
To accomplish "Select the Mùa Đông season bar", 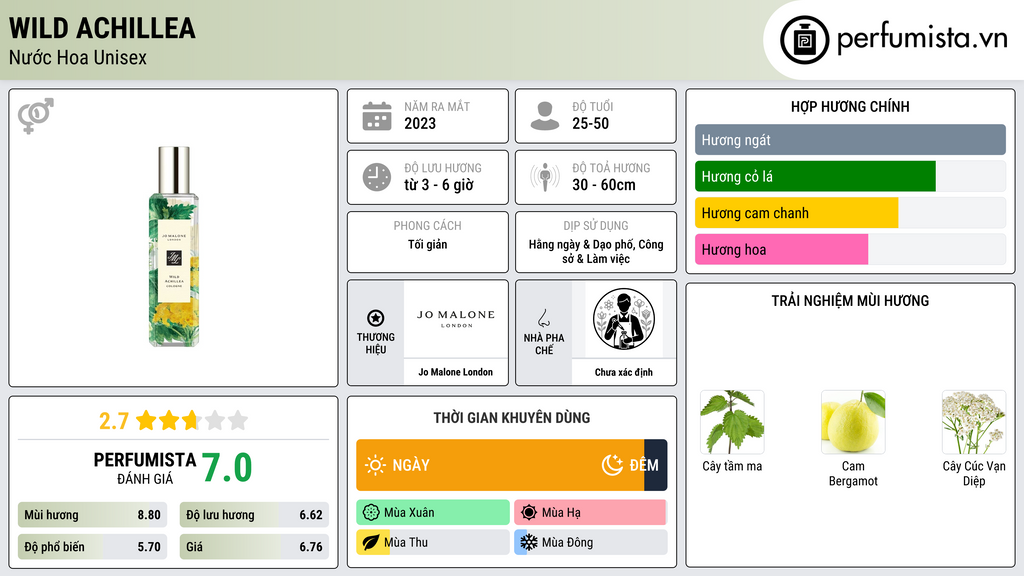I will pos(590,542).
